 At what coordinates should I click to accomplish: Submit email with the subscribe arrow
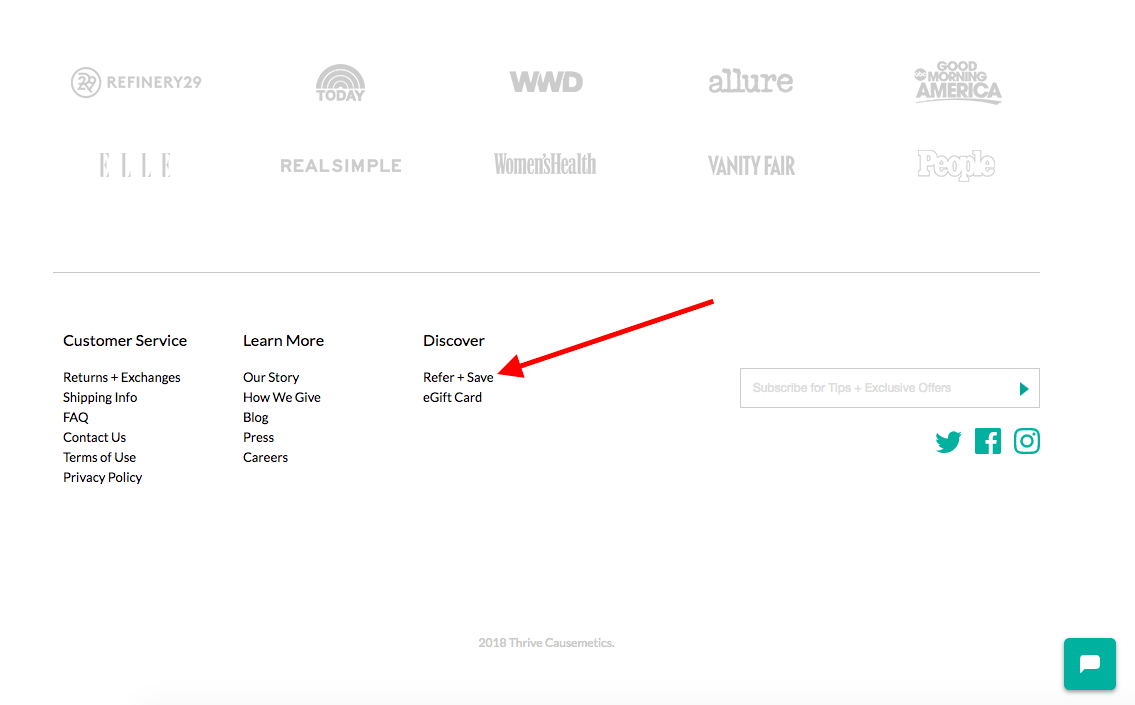pyautogui.click(x=1024, y=389)
